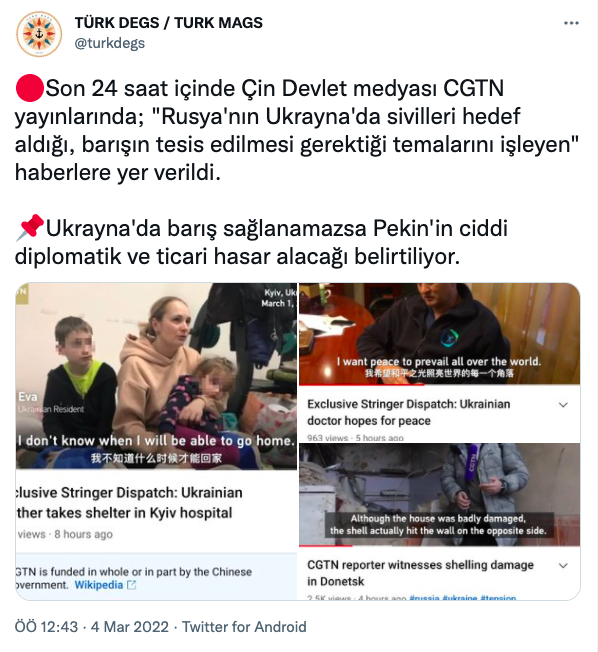Viewport: 598px width, 652px height.
Task: Open the Wikipedia link about CGTN funding
Action: pos(99,585)
